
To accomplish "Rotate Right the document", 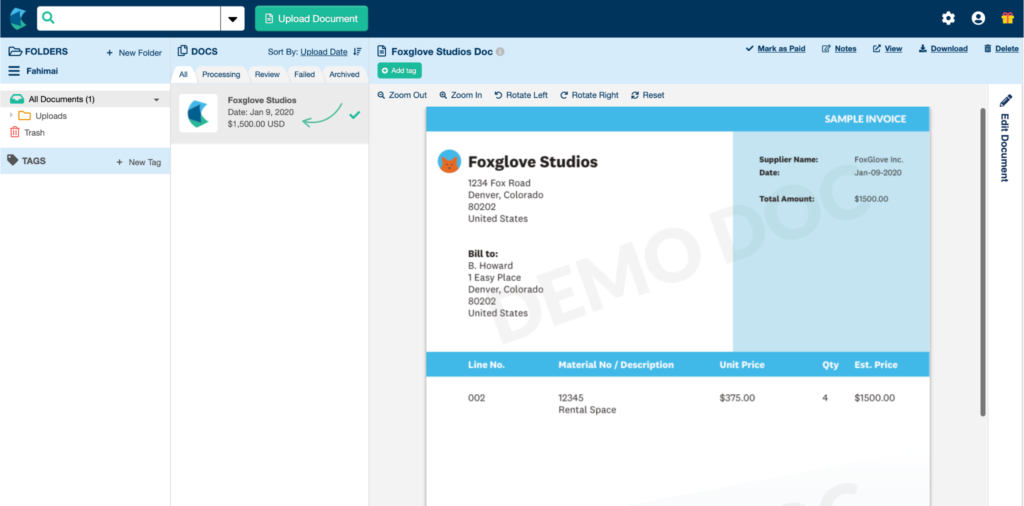I will tap(590, 95).
